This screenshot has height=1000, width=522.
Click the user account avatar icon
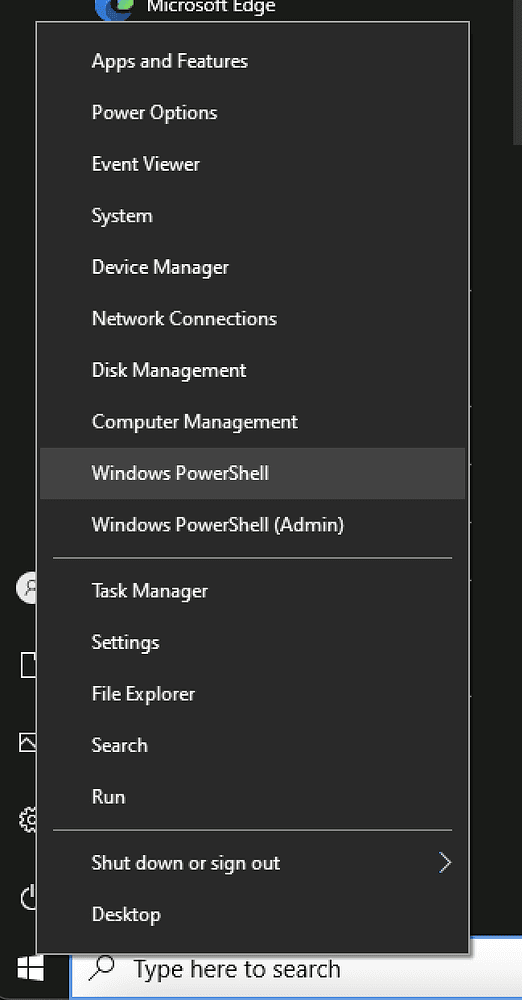26,587
